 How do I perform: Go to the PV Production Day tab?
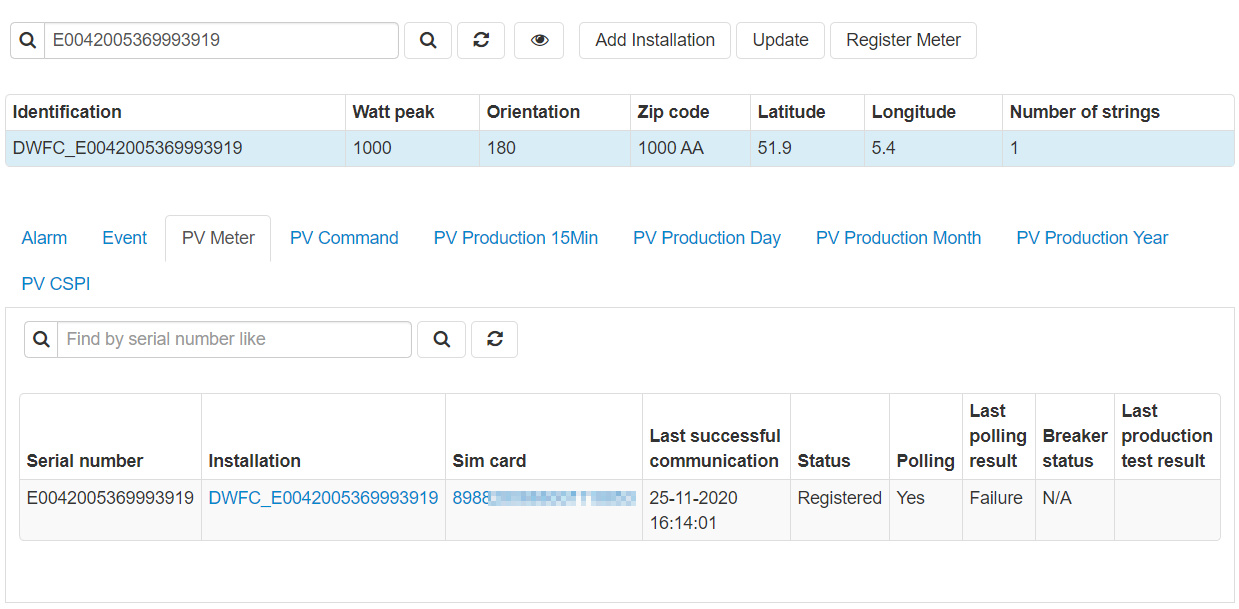pyautogui.click(x=707, y=238)
